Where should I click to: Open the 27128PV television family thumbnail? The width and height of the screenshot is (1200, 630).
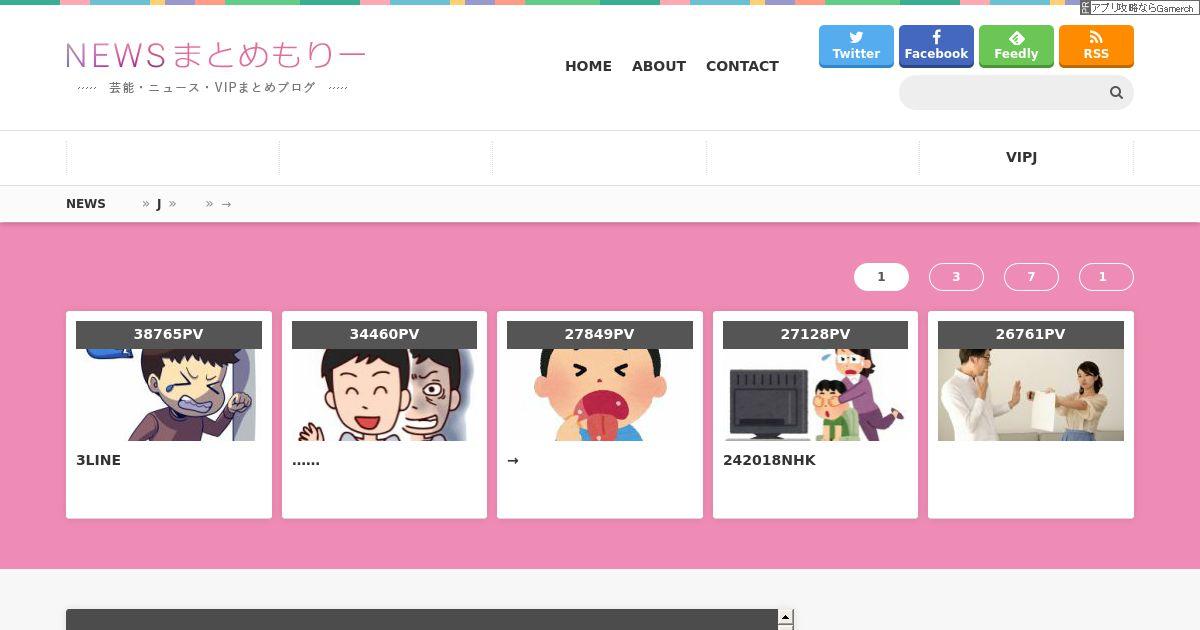[815, 395]
